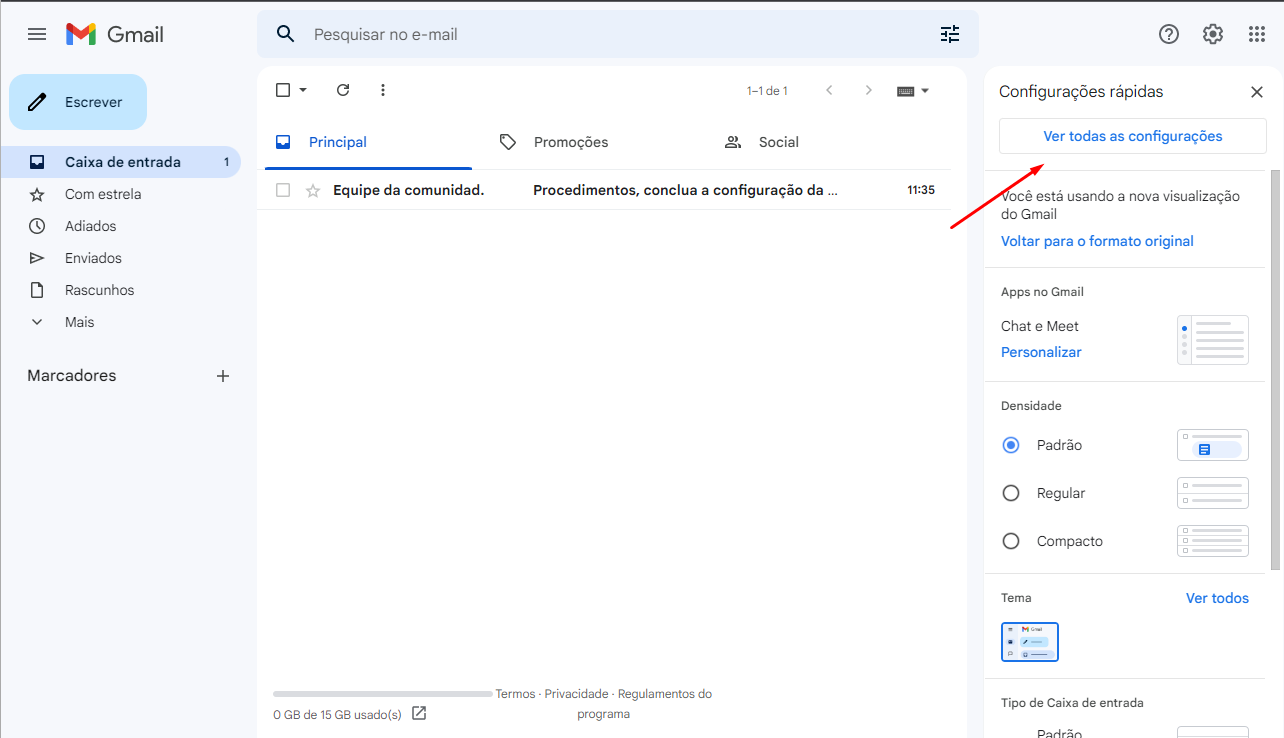Go to the older messages arrow
The height and width of the screenshot is (738, 1284).
[869, 90]
